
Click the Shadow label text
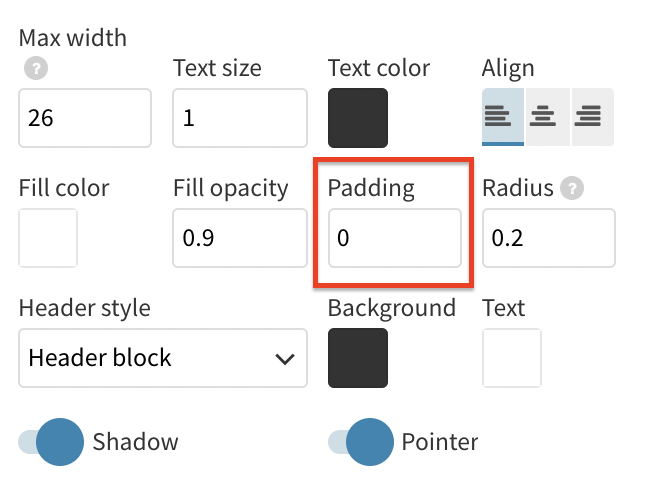click(x=136, y=442)
